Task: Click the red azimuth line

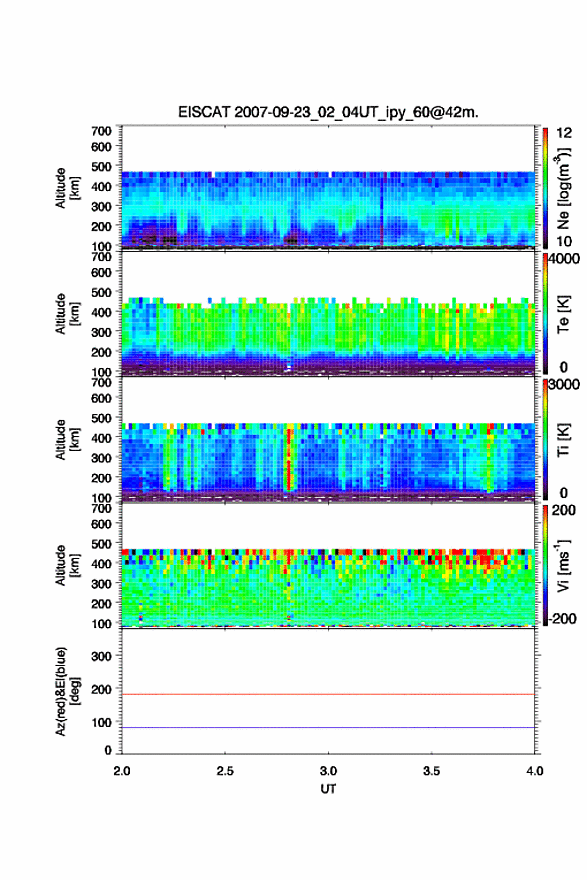Action: [328, 694]
